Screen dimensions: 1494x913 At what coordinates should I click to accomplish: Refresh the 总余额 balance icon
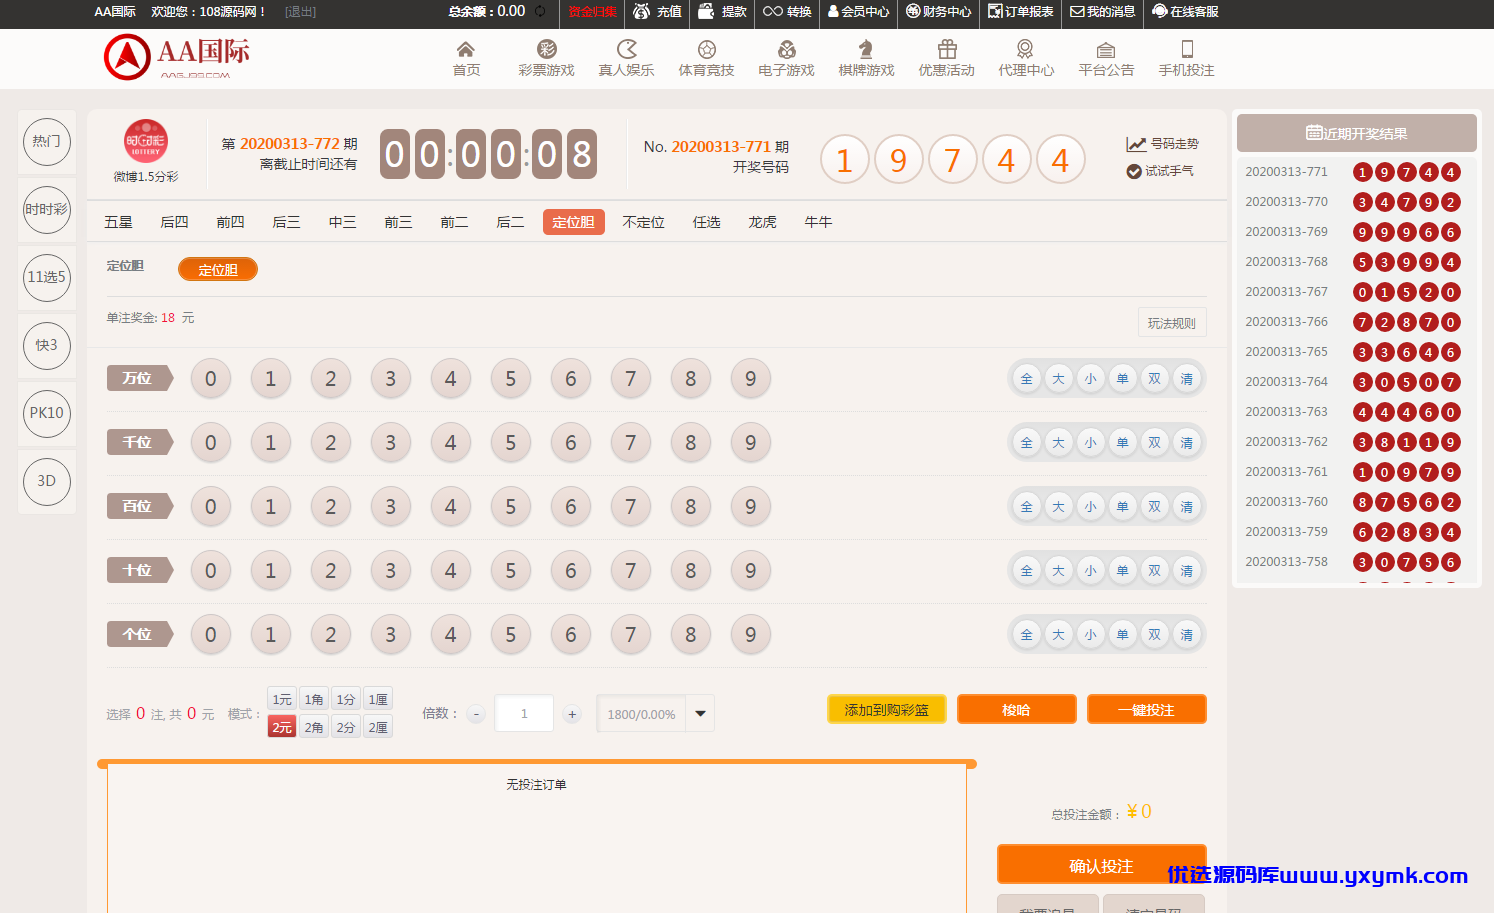540,12
